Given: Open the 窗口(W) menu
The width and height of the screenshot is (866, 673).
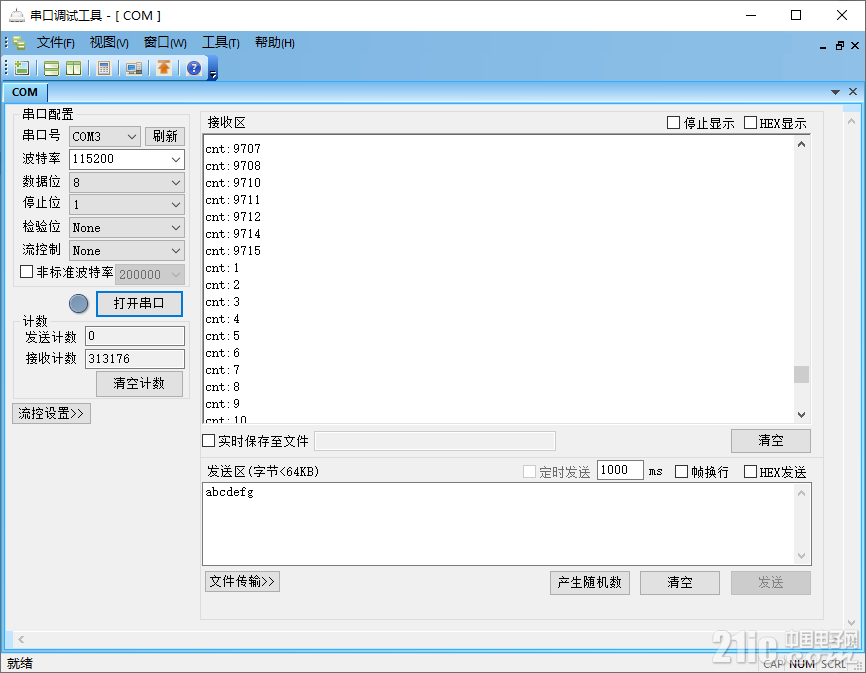Looking at the screenshot, I should click(x=165, y=43).
